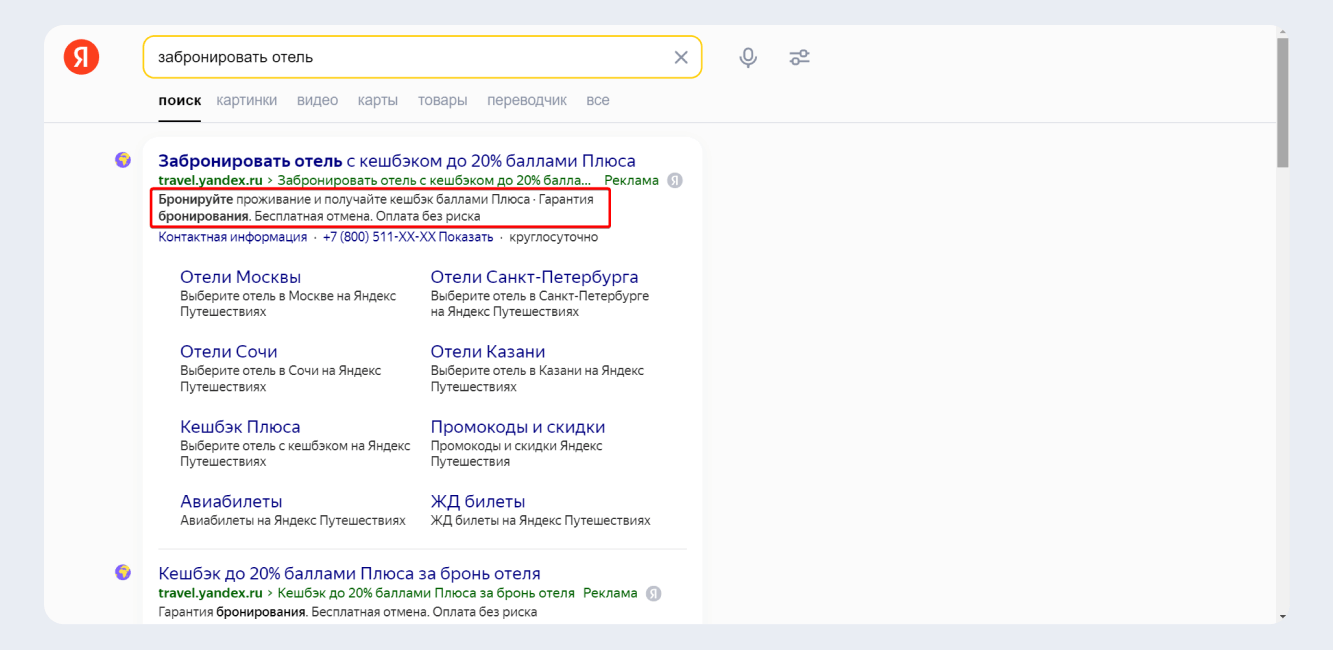Click the Yandex ad badge icon on second result
Viewport: 1333px width, 650px height.
click(653, 593)
